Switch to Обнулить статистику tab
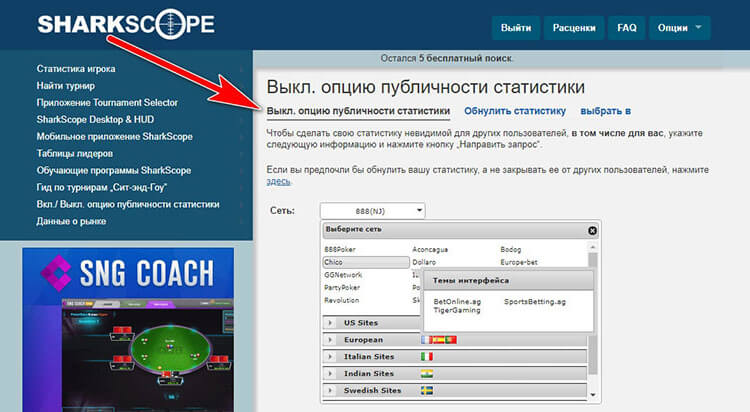The width and height of the screenshot is (750, 412). coord(515,111)
